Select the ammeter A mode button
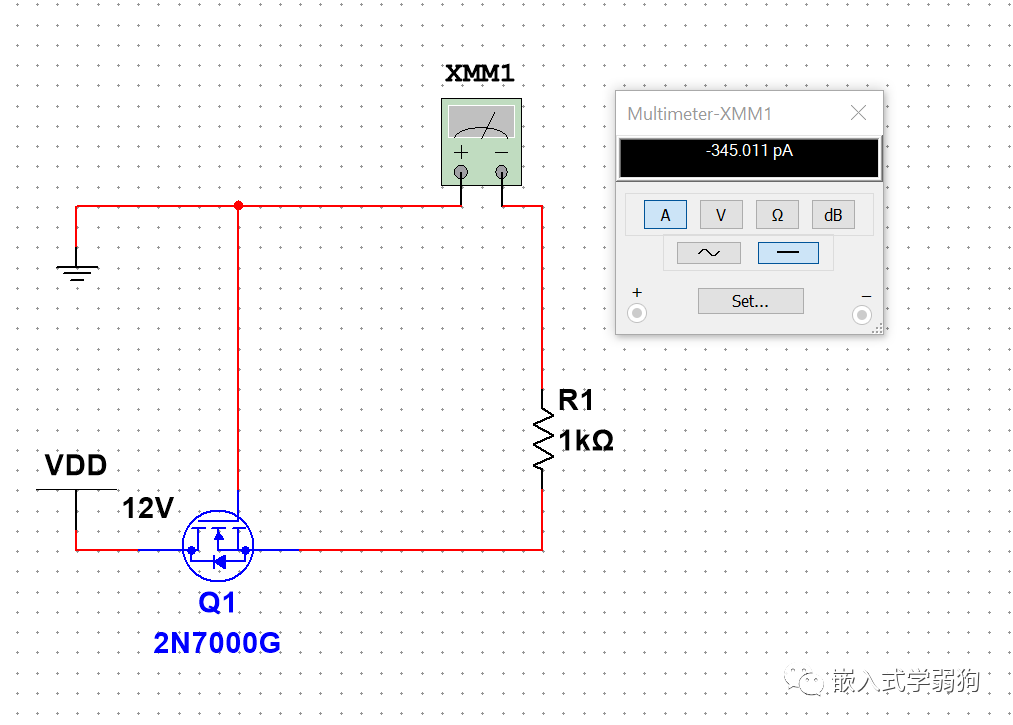 pyautogui.click(x=665, y=215)
